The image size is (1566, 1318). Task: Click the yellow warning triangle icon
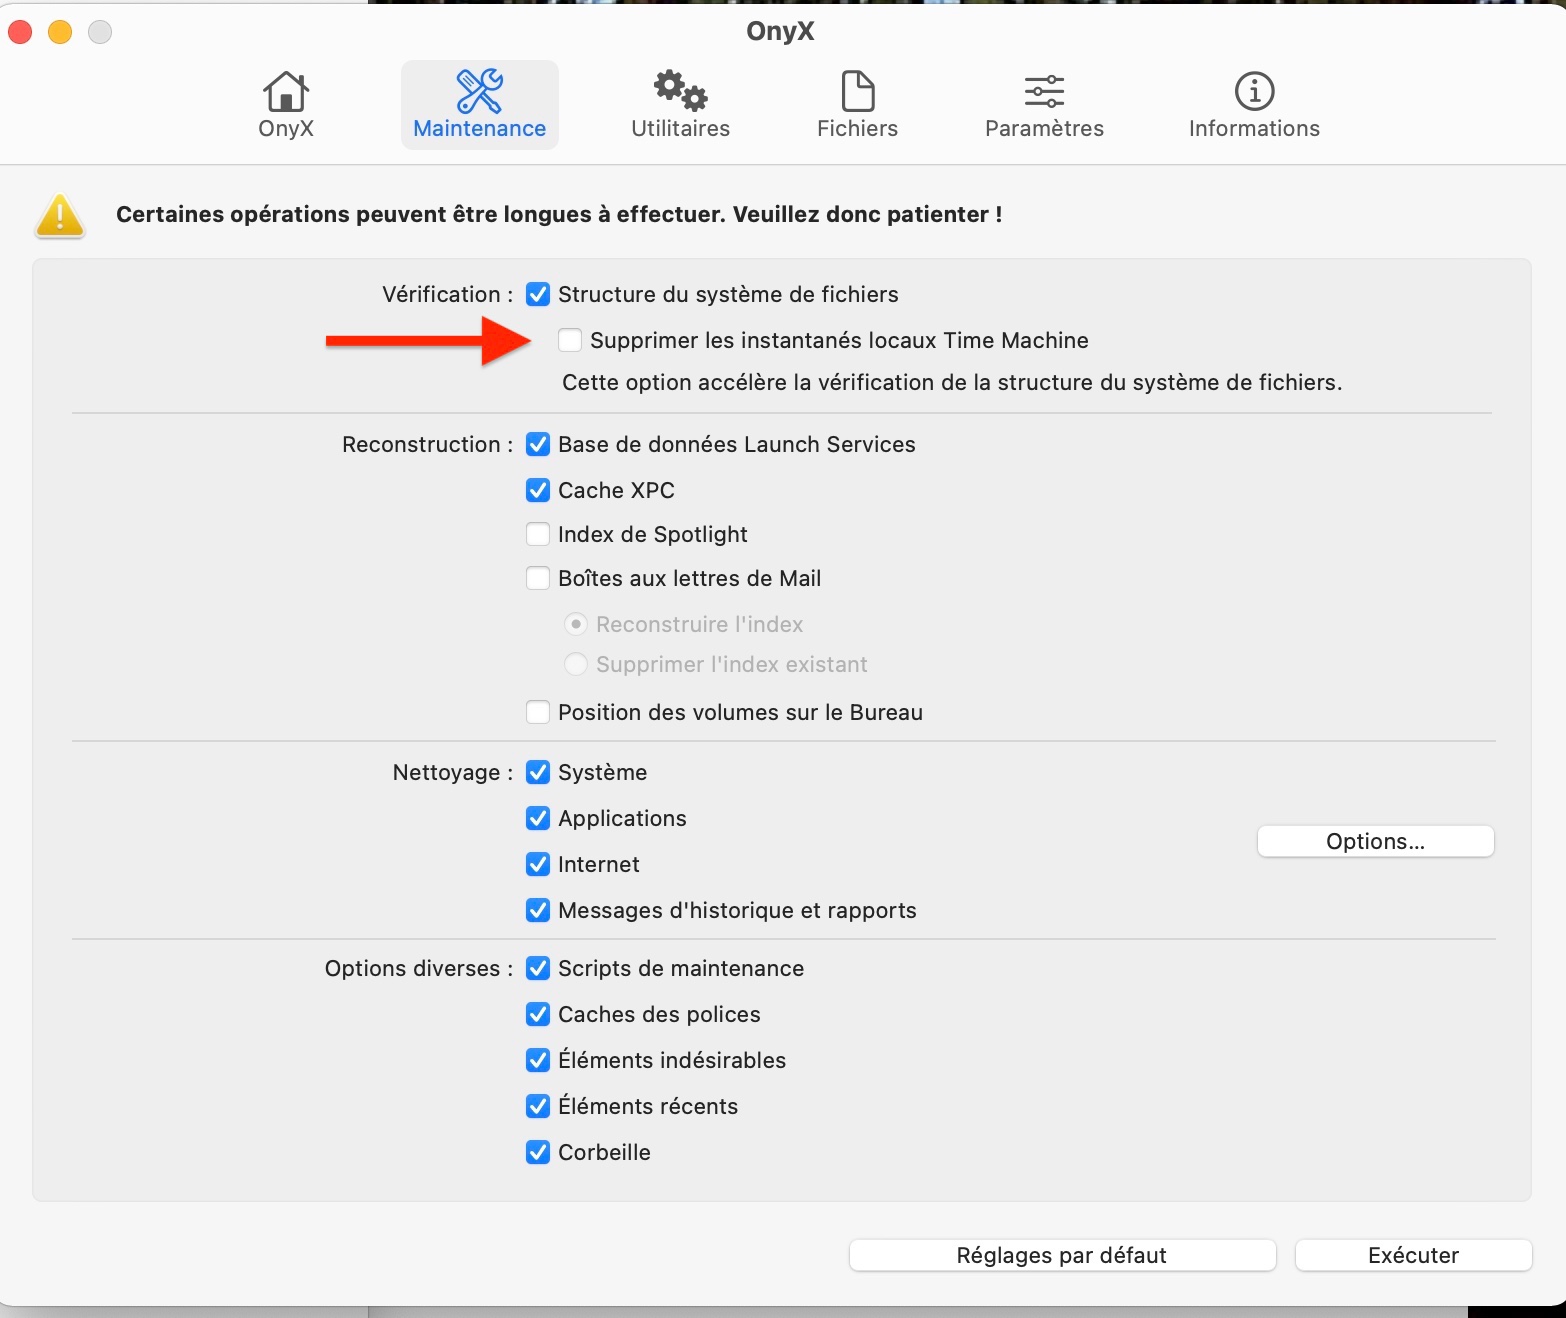(60, 215)
